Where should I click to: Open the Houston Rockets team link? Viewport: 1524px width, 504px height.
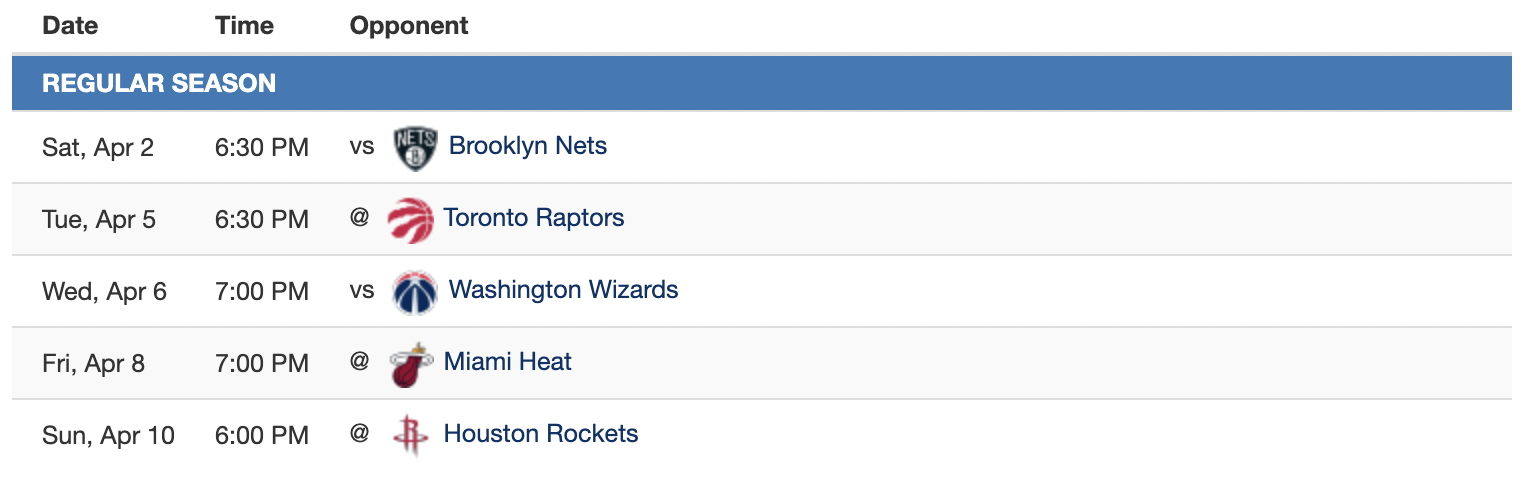(541, 434)
